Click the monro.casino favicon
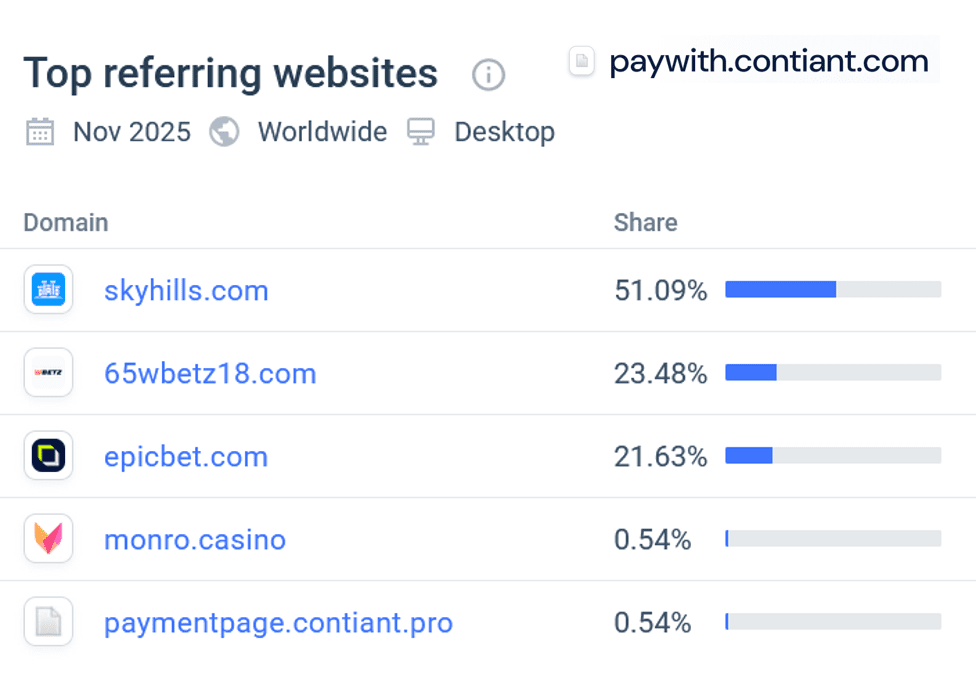This screenshot has width=976, height=674. pyautogui.click(x=48, y=539)
